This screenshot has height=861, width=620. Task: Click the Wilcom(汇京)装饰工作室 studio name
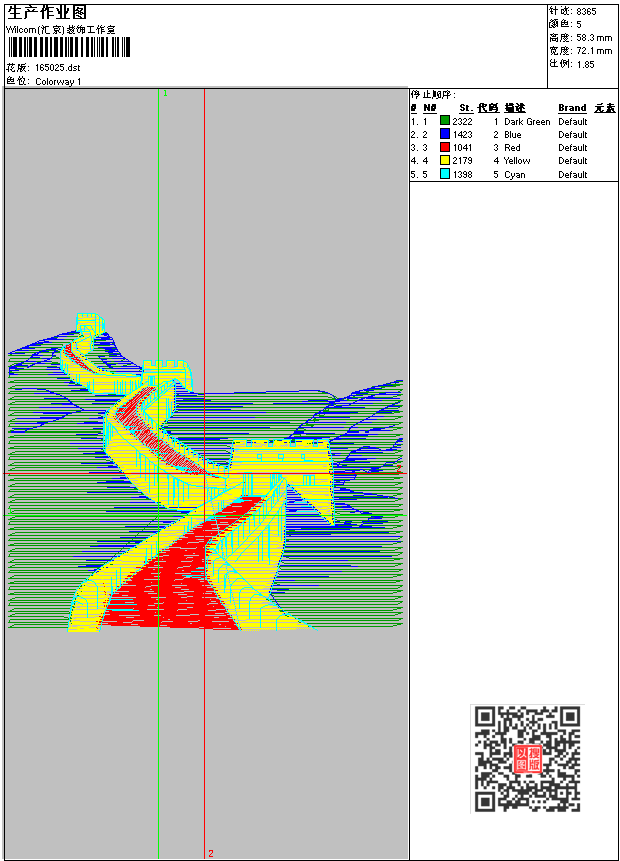[60, 30]
